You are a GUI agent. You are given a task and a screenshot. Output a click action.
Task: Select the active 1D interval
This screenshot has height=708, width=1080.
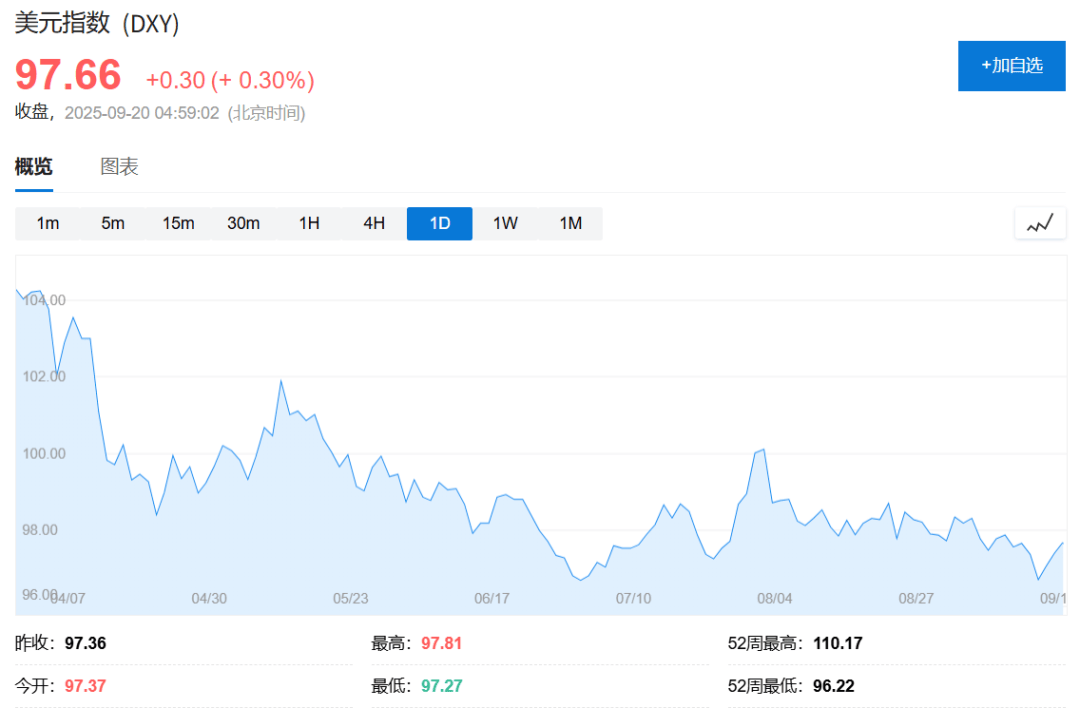point(439,223)
